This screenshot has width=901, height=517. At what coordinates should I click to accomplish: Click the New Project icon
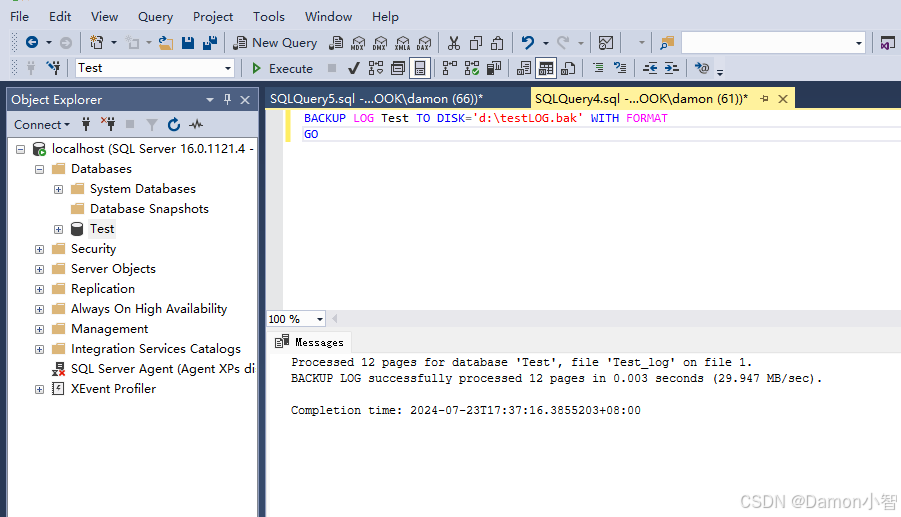(97, 43)
